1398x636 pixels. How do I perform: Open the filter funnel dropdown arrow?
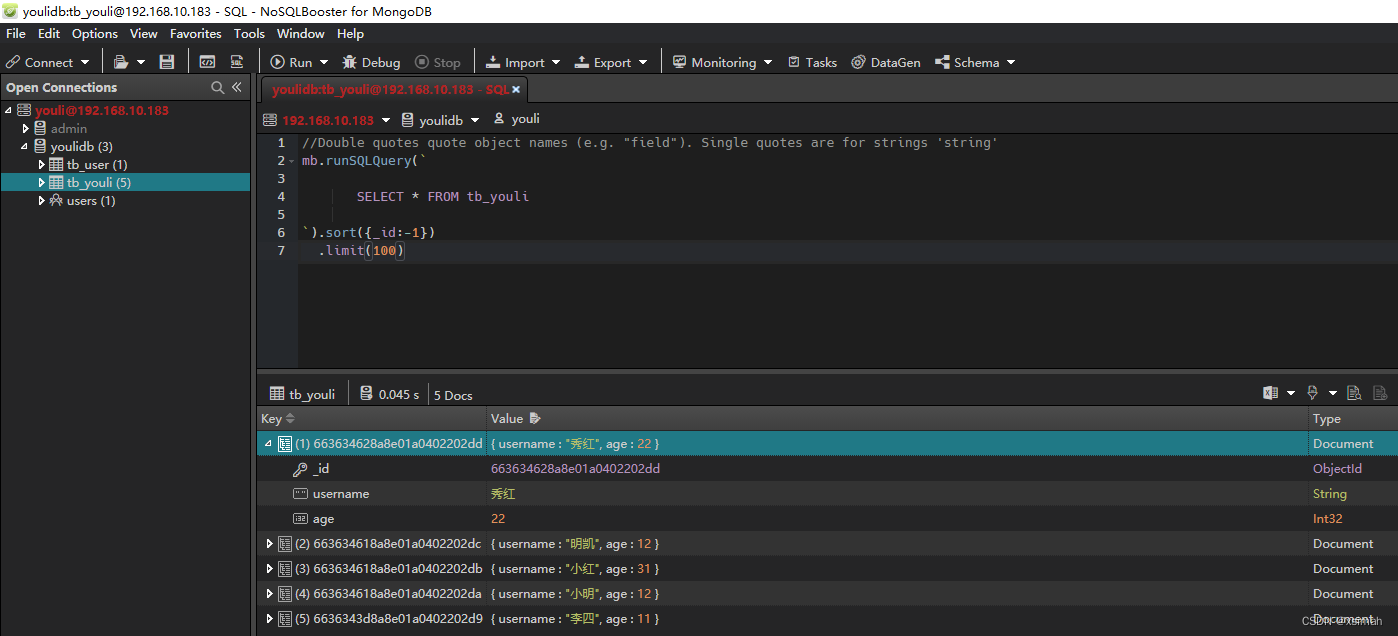(1332, 393)
